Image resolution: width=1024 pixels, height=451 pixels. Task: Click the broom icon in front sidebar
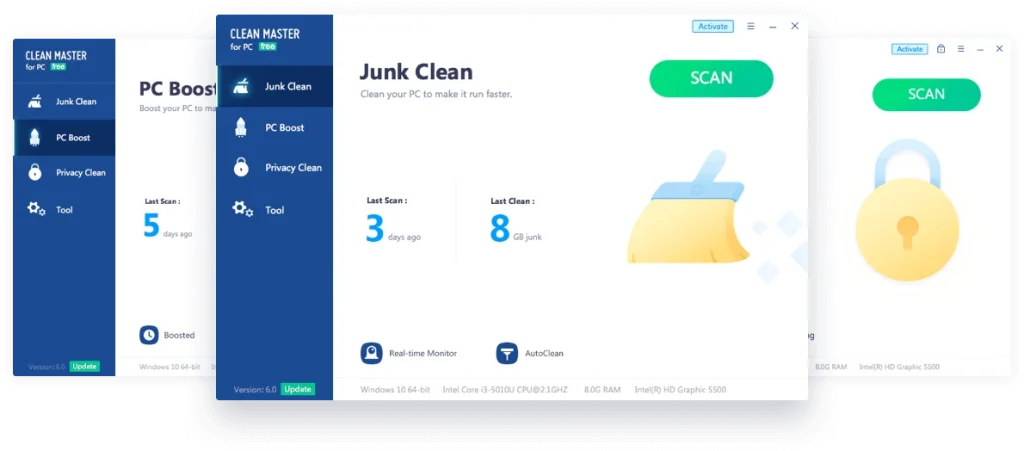[241, 86]
